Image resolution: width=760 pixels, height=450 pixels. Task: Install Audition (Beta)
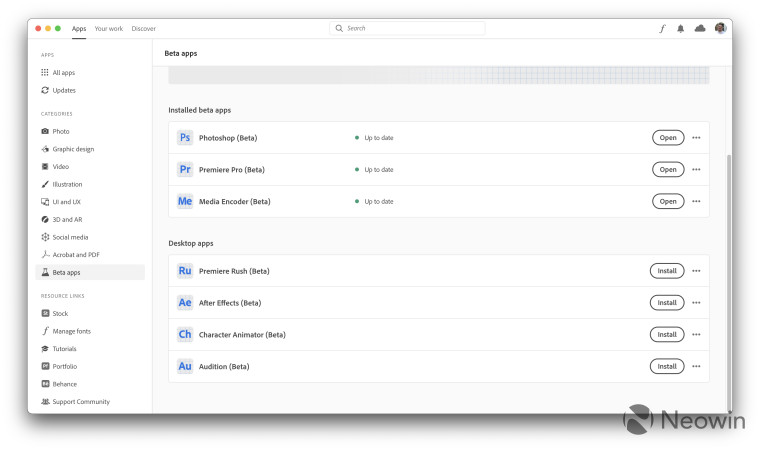point(667,366)
